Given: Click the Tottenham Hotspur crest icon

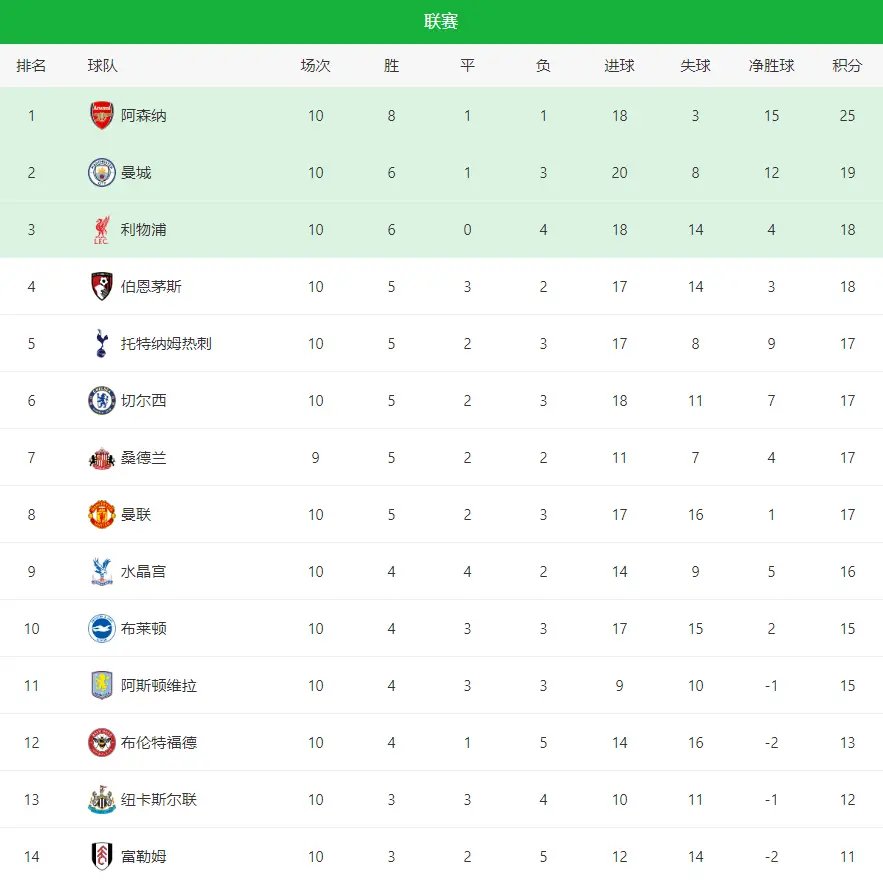Looking at the screenshot, I should (102, 344).
